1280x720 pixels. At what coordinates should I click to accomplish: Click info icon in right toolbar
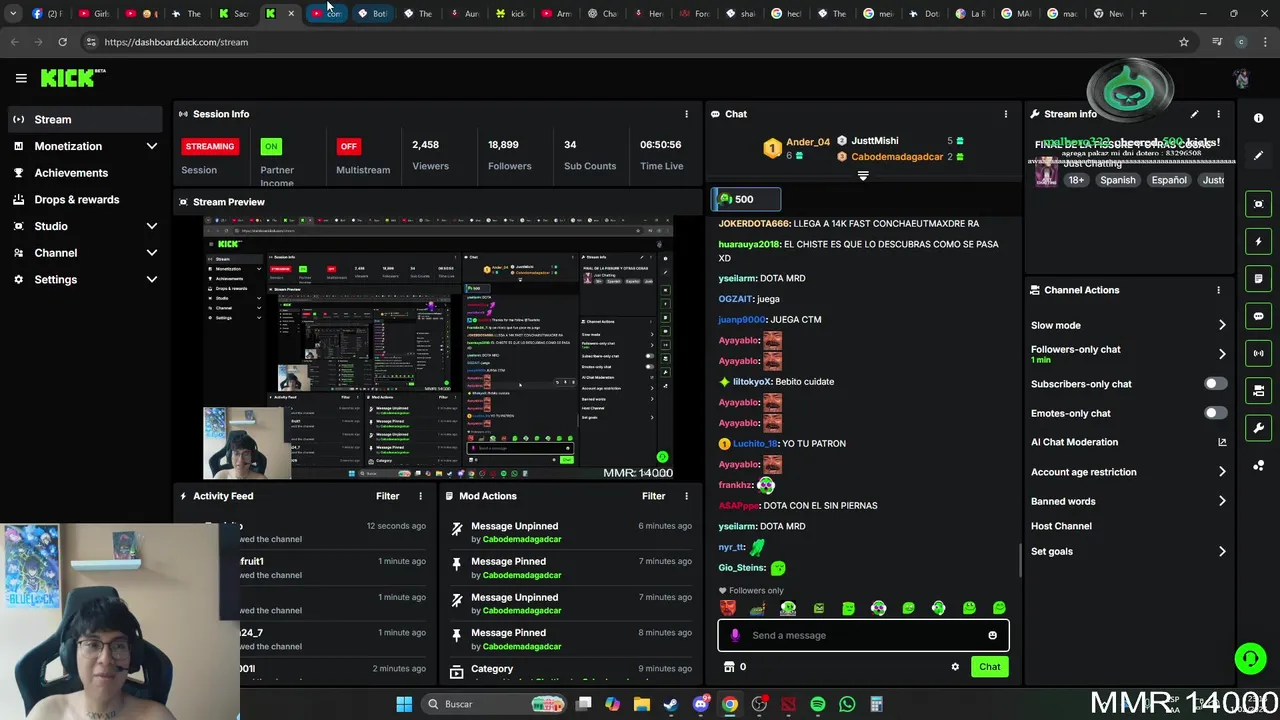point(1258,118)
